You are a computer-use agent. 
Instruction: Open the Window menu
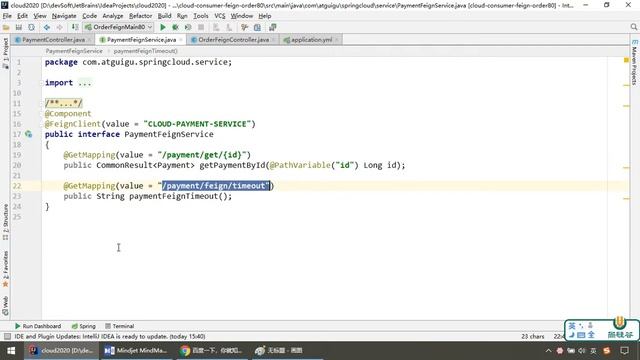coord(242,16)
